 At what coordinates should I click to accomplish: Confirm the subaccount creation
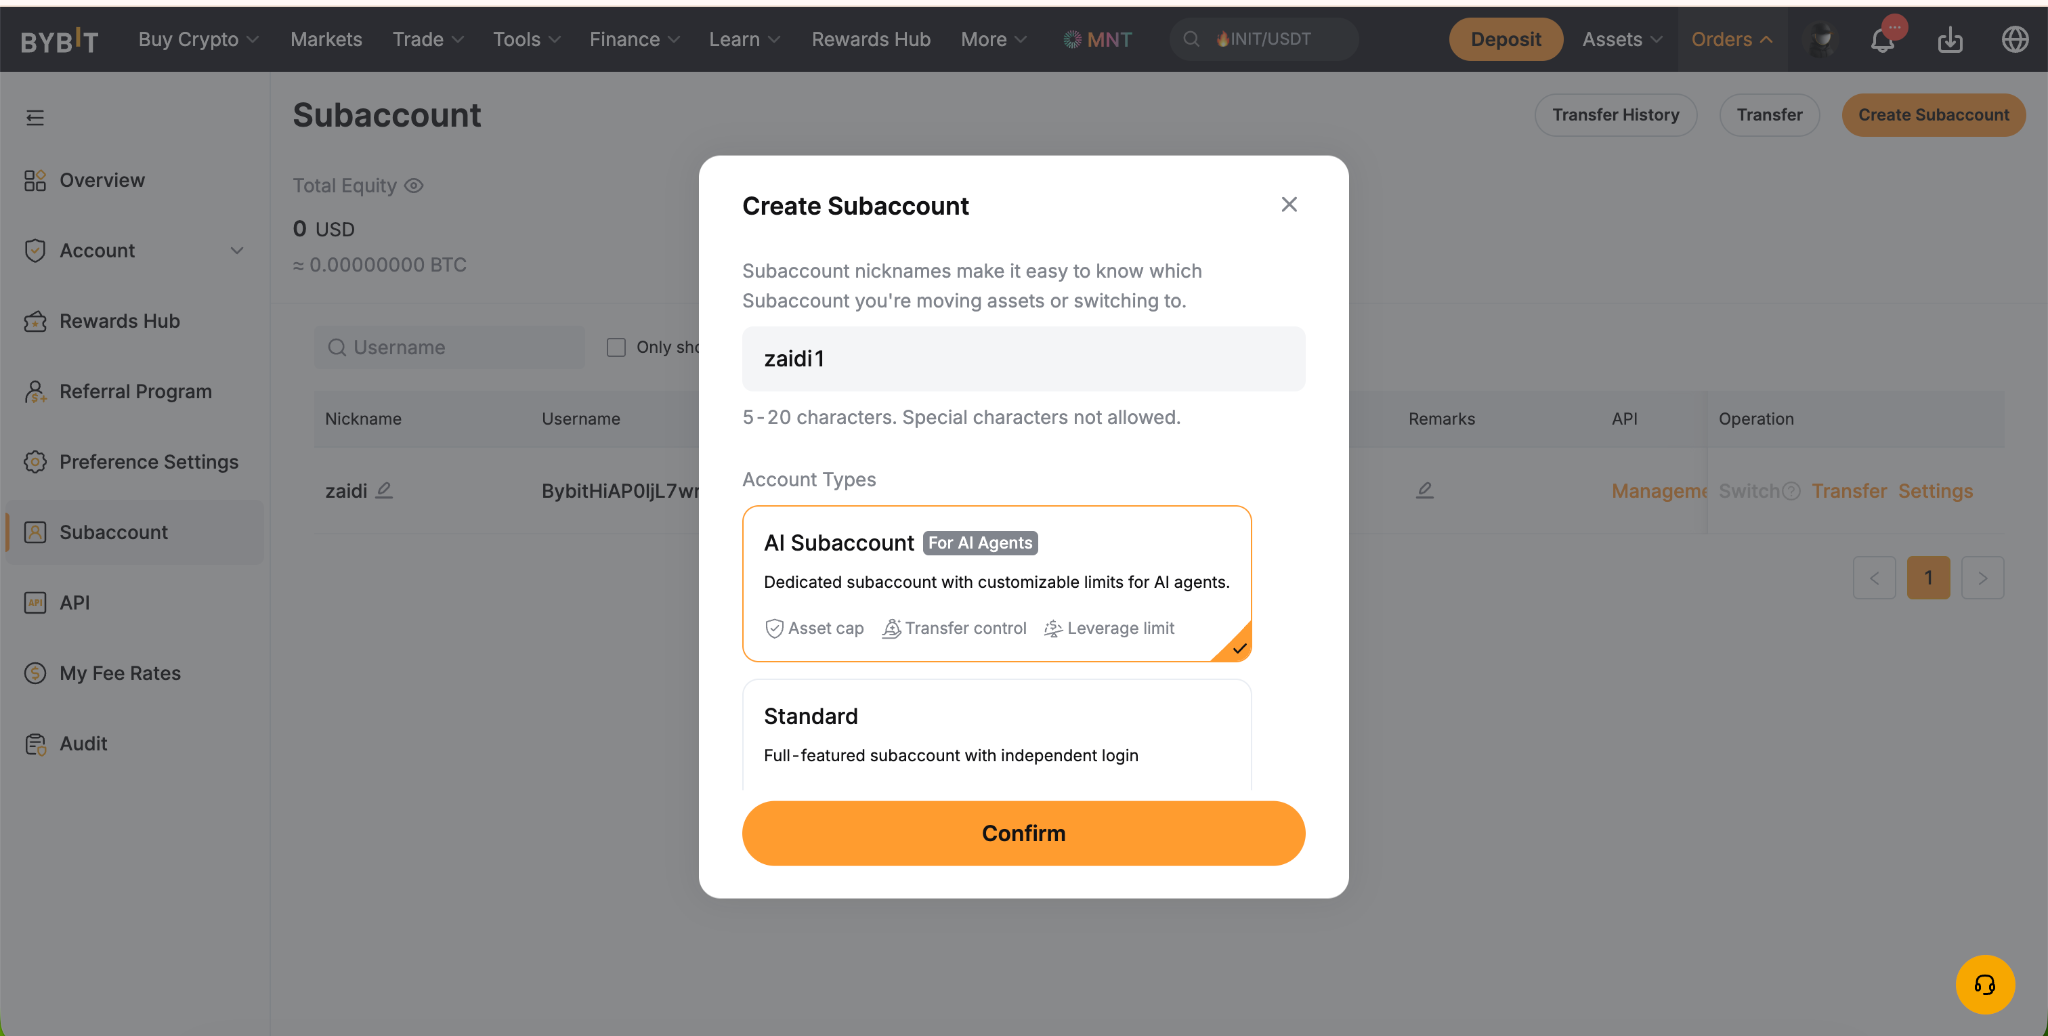pos(1023,833)
